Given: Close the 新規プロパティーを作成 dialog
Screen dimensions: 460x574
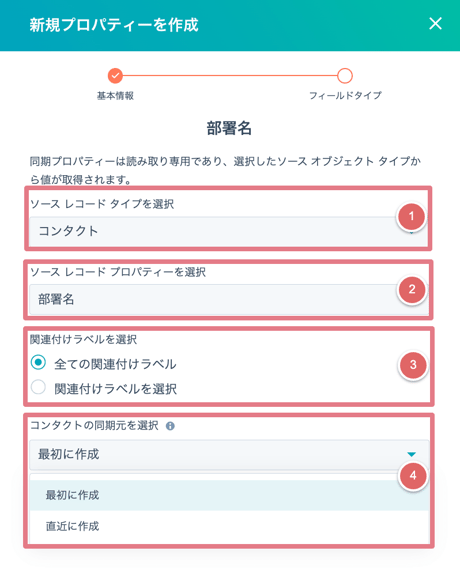Looking at the screenshot, I should point(435,24).
